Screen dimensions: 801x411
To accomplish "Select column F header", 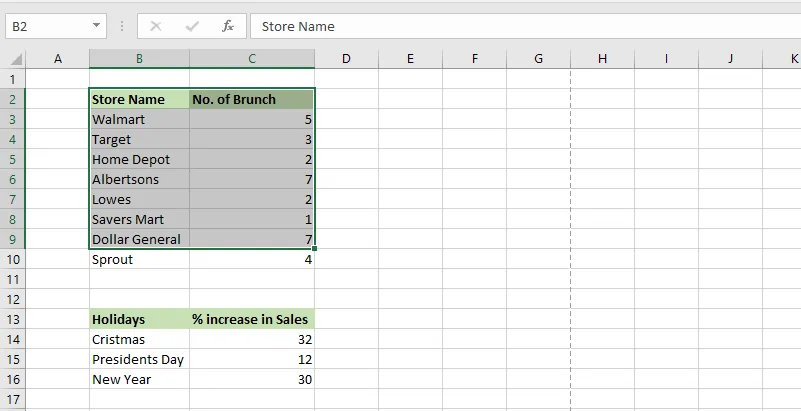I will pyautogui.click(x=475, y=59).
